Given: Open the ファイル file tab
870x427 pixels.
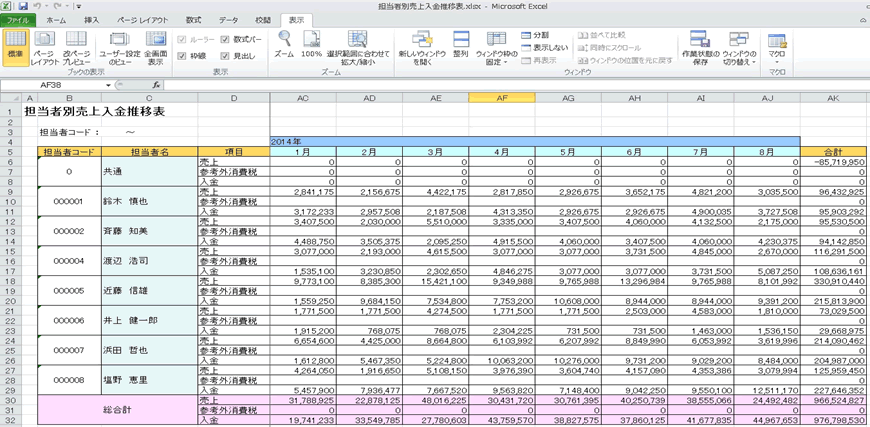Looking at the screenshot, I should tap(18, 20).
